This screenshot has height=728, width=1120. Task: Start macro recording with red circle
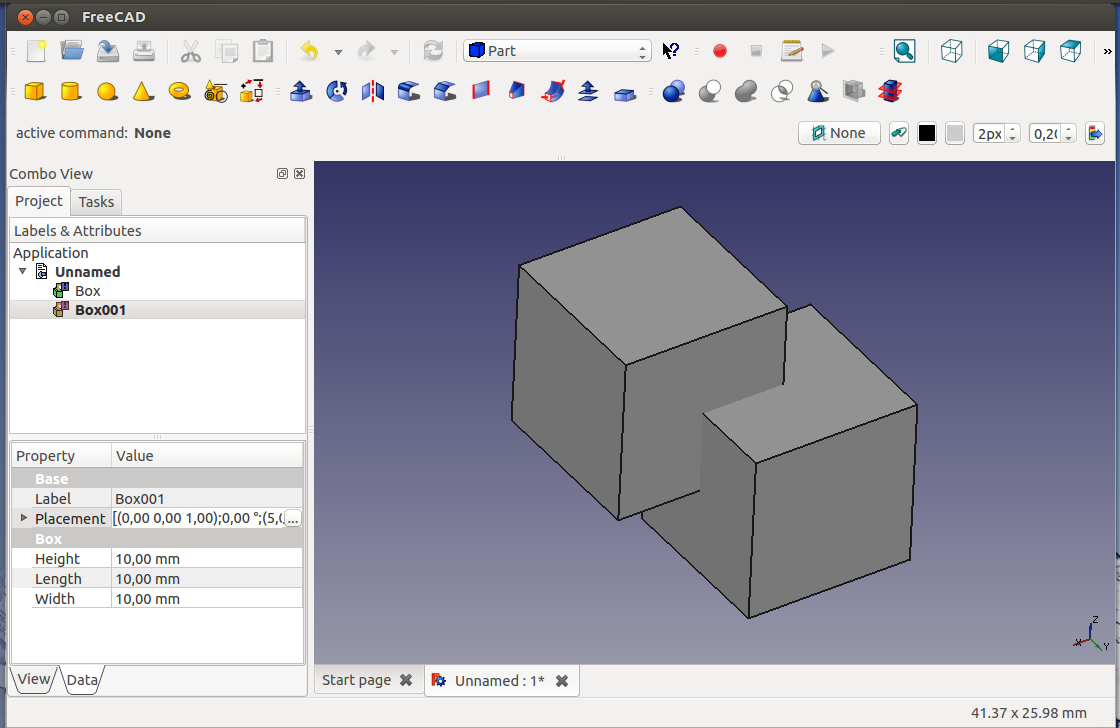(719, 51)
